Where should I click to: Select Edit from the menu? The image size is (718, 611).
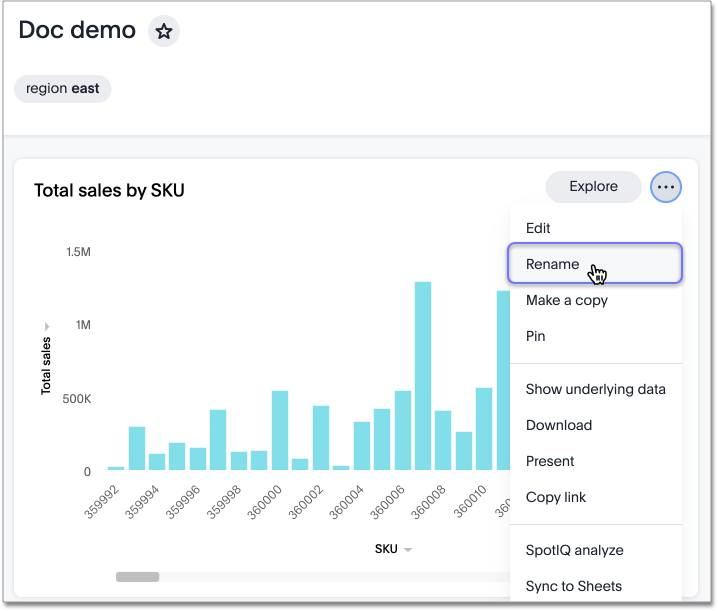(x=538, y=228)
